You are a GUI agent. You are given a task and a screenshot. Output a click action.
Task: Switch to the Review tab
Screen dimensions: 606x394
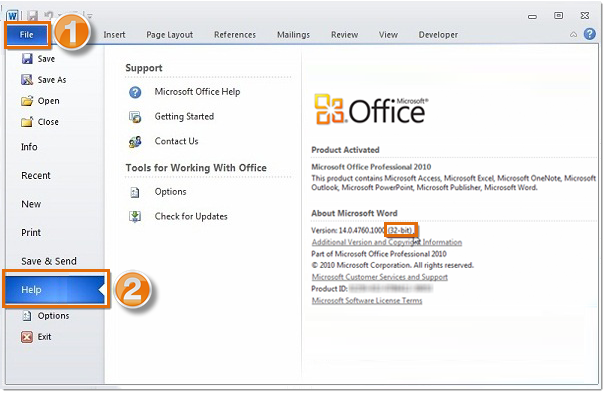point(344,35)
